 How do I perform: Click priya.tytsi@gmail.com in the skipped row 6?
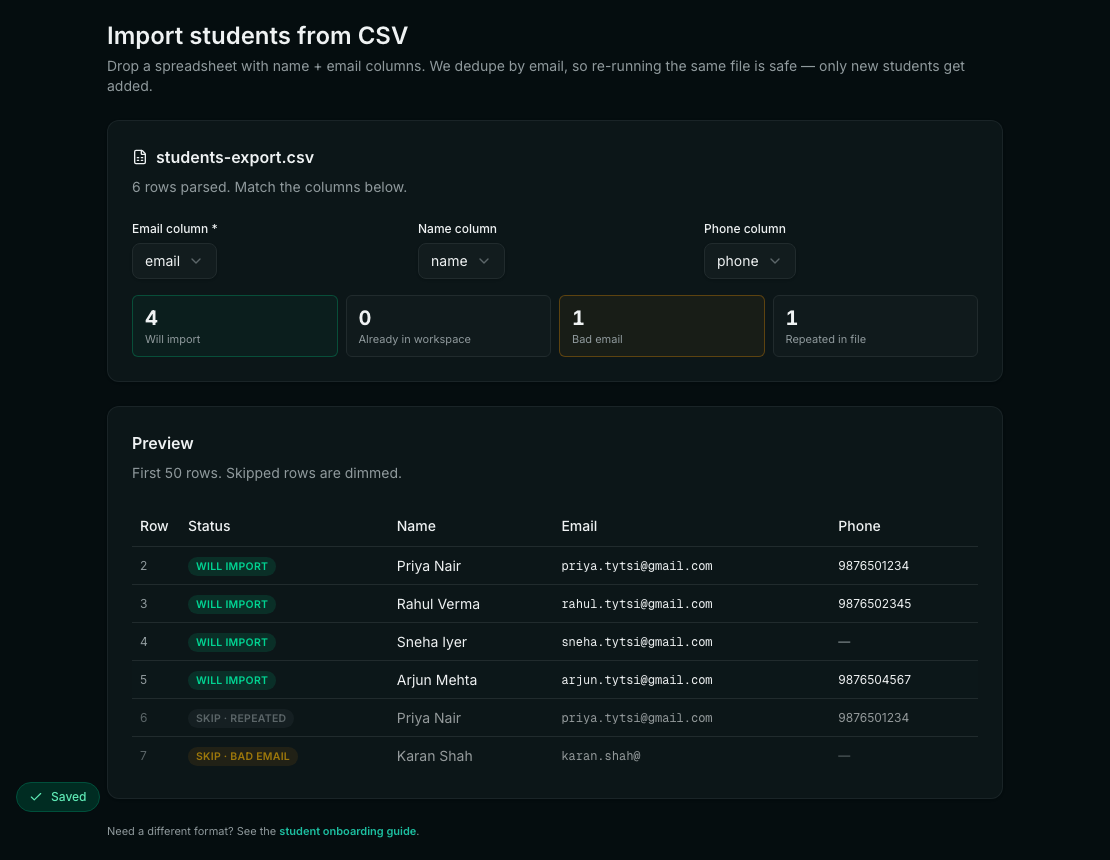pos(637,718)
